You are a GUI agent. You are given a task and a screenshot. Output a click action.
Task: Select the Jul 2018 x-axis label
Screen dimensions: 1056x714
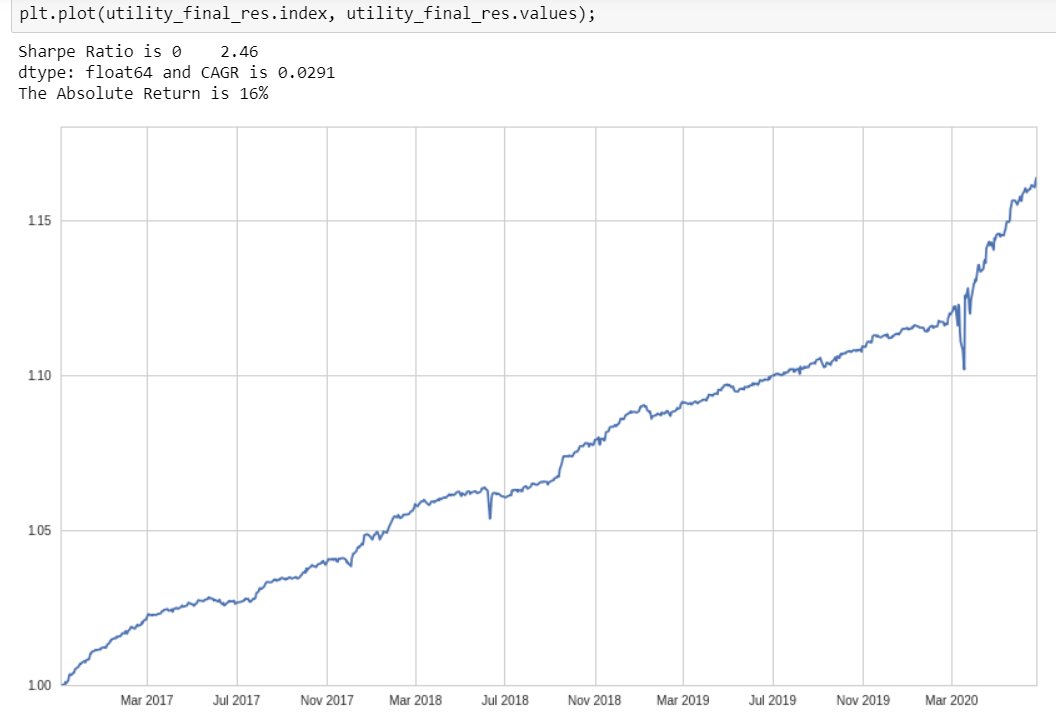(504, 700)
